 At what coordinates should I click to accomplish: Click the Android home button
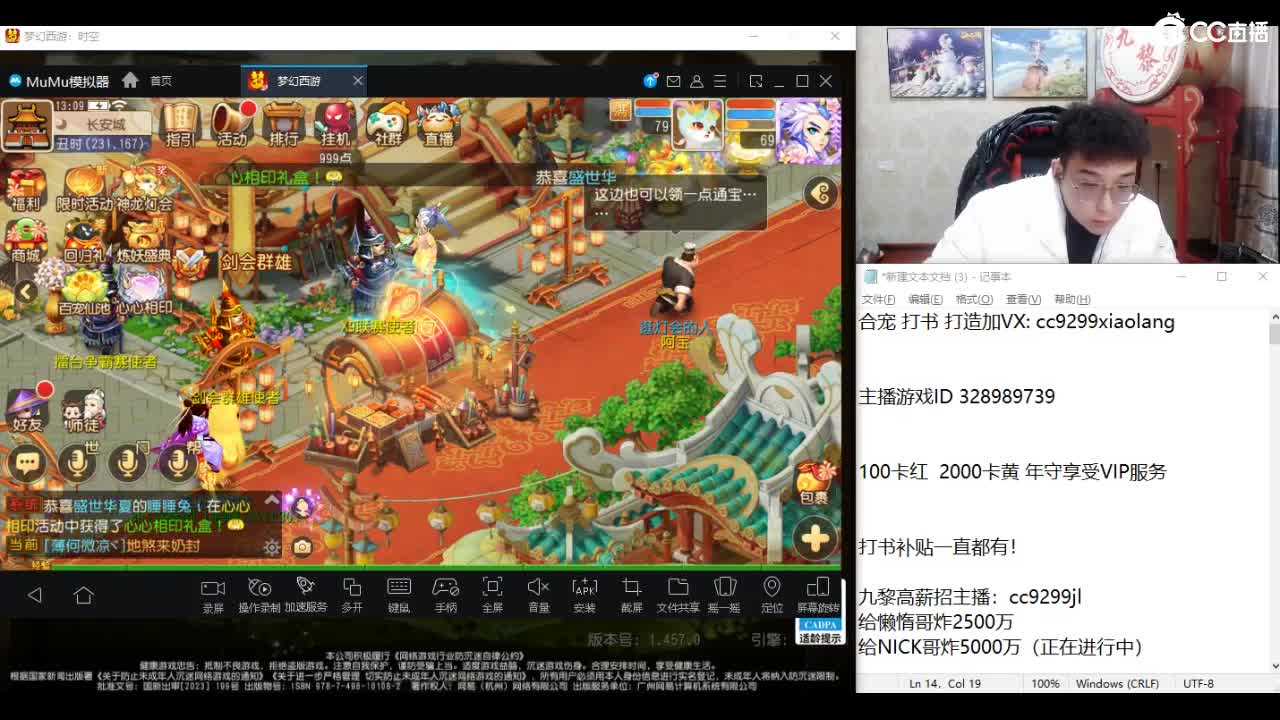pyautogui.click(x=83, y=595)
